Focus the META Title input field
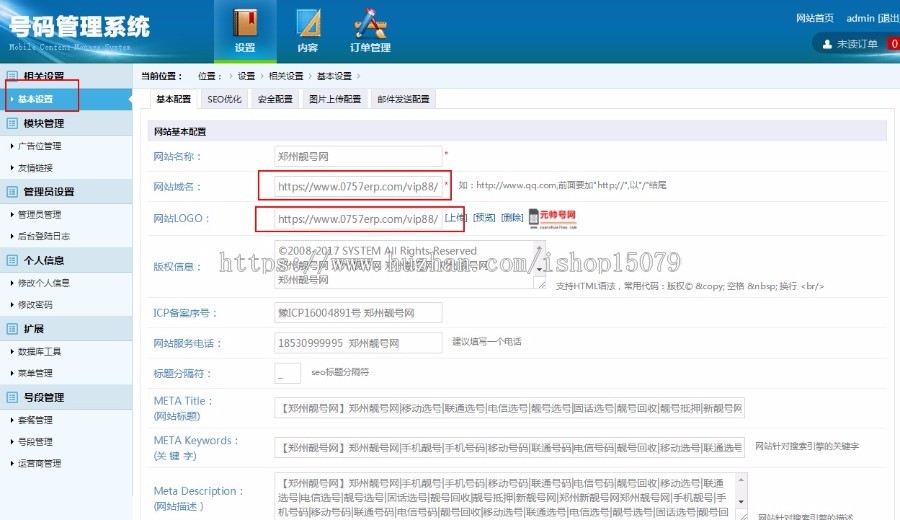This screenshot has width=900, height=520. pyautogui.click(x=509, y=408)
